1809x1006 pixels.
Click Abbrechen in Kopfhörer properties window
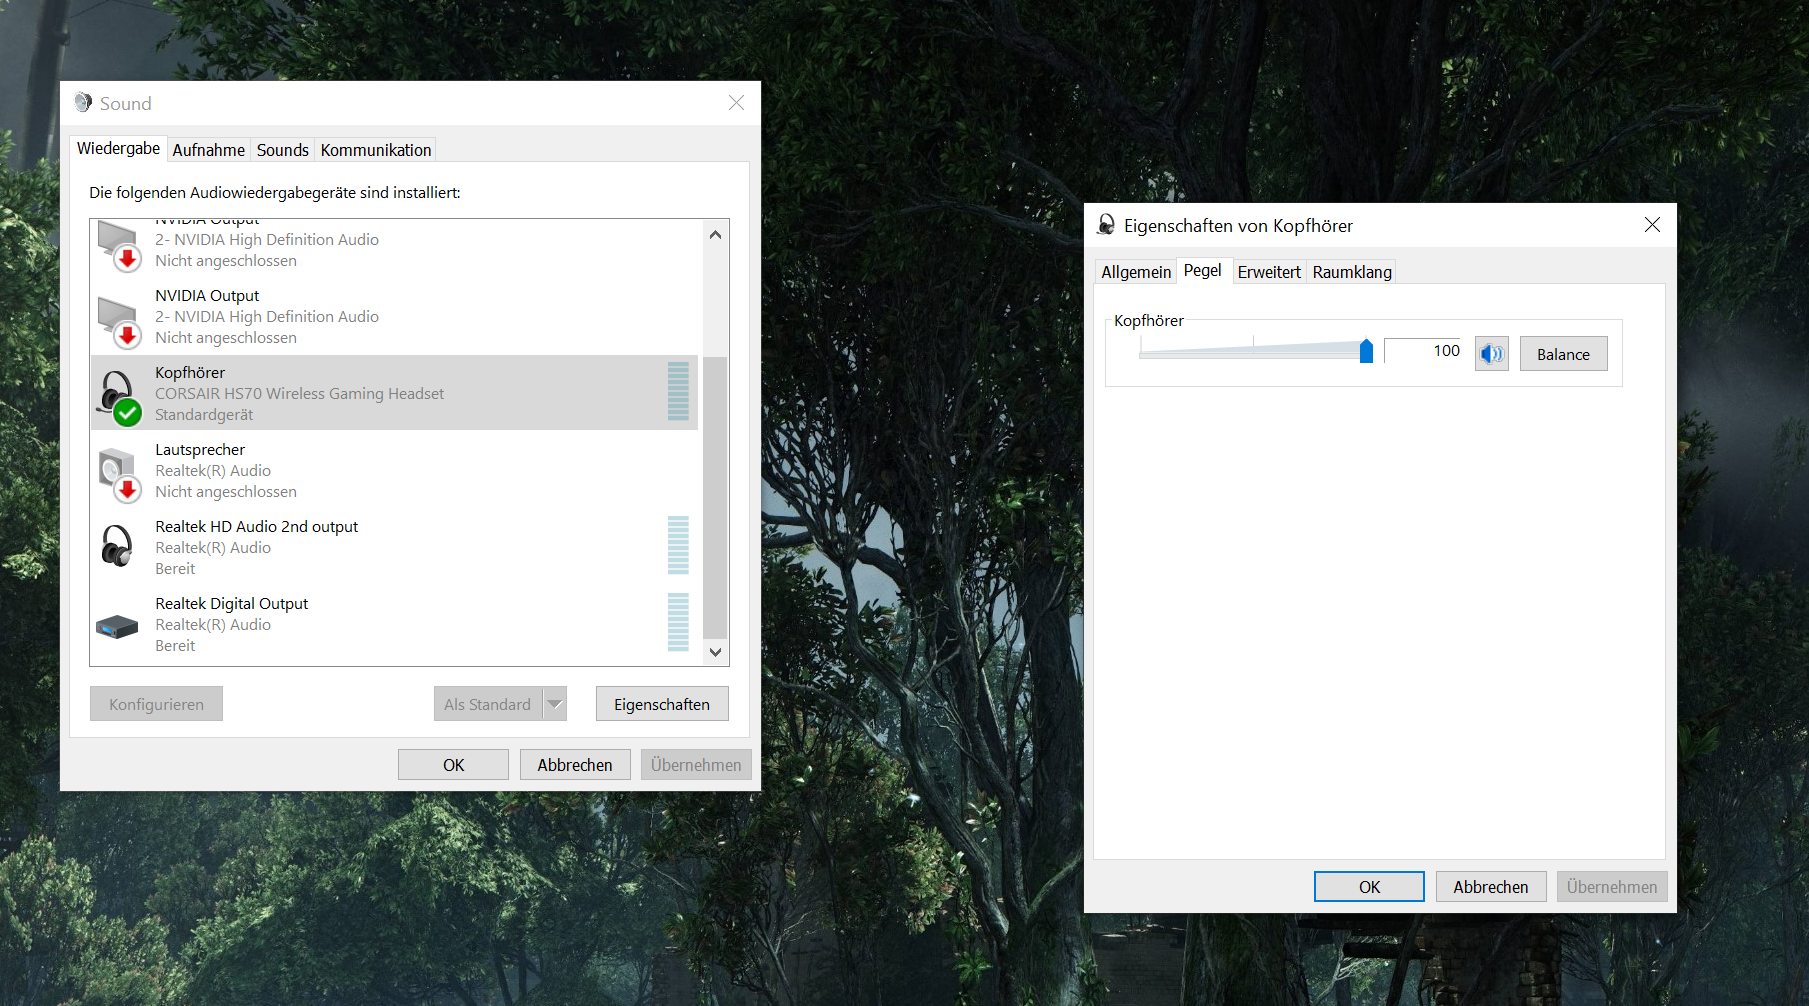1490,887
